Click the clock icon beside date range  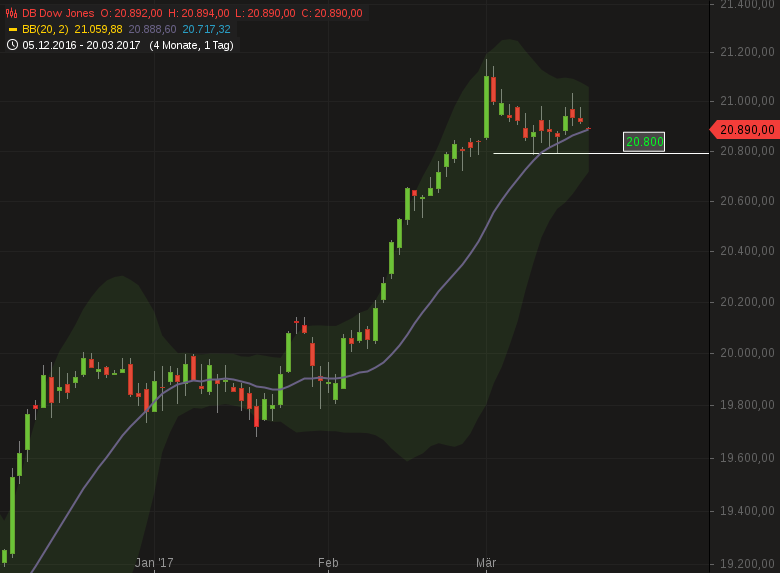[x=12, y=45]
